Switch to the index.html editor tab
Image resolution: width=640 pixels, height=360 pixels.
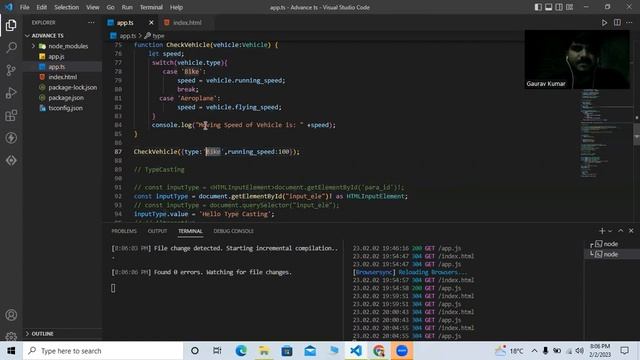(187, 23)
